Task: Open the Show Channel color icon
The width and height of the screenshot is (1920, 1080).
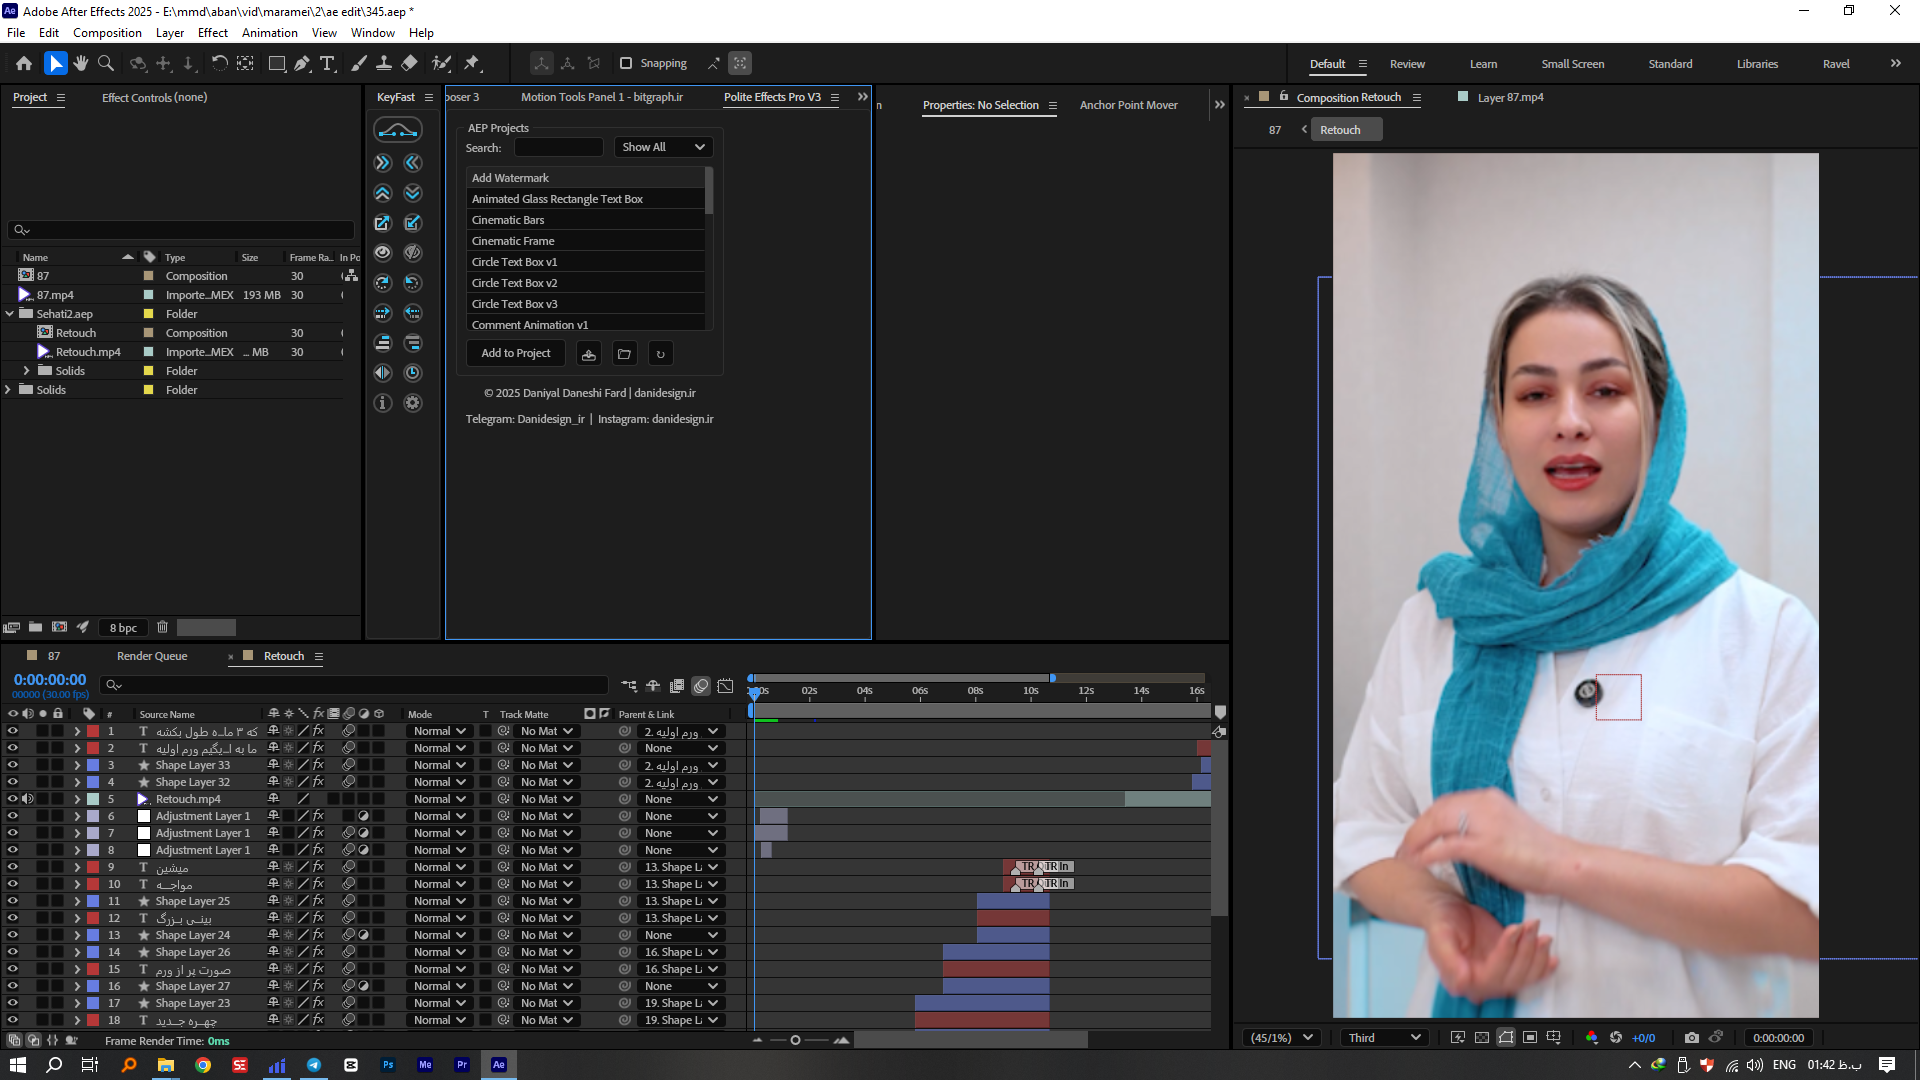Action: point(1591,1038)
